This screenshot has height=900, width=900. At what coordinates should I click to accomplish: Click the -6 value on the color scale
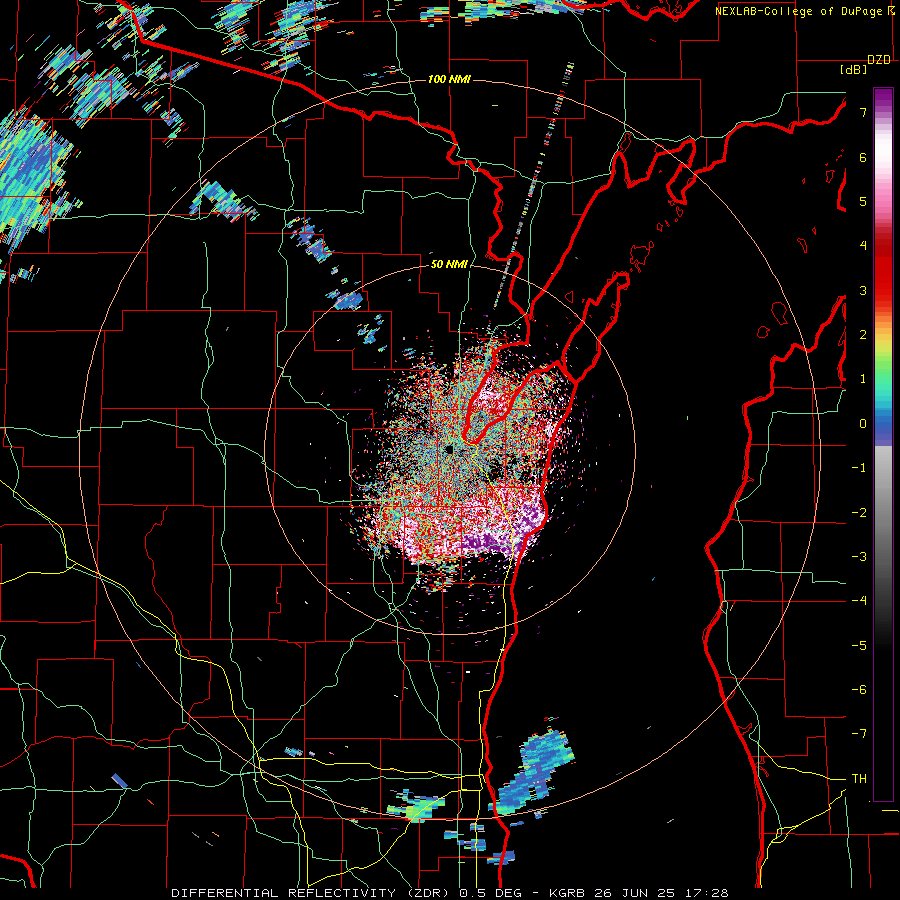coord(859,690)
